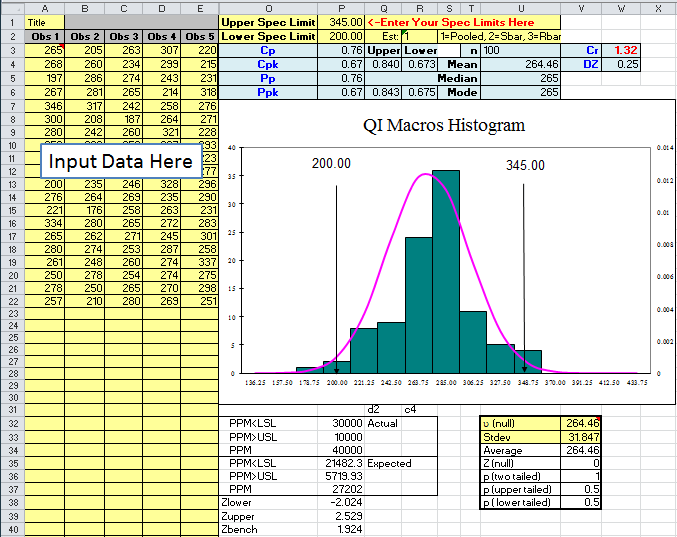The height and width of the screenshot is (537, 677).
Task: Click the Lower Spec Limit value cell in column P
Action: 341,37
